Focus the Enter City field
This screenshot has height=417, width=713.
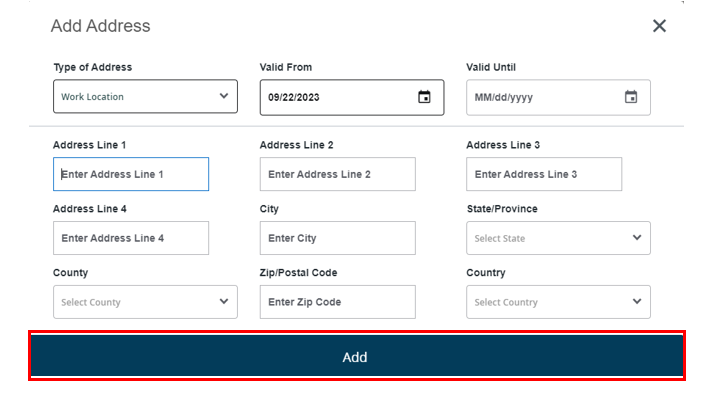tap(337, 238)
